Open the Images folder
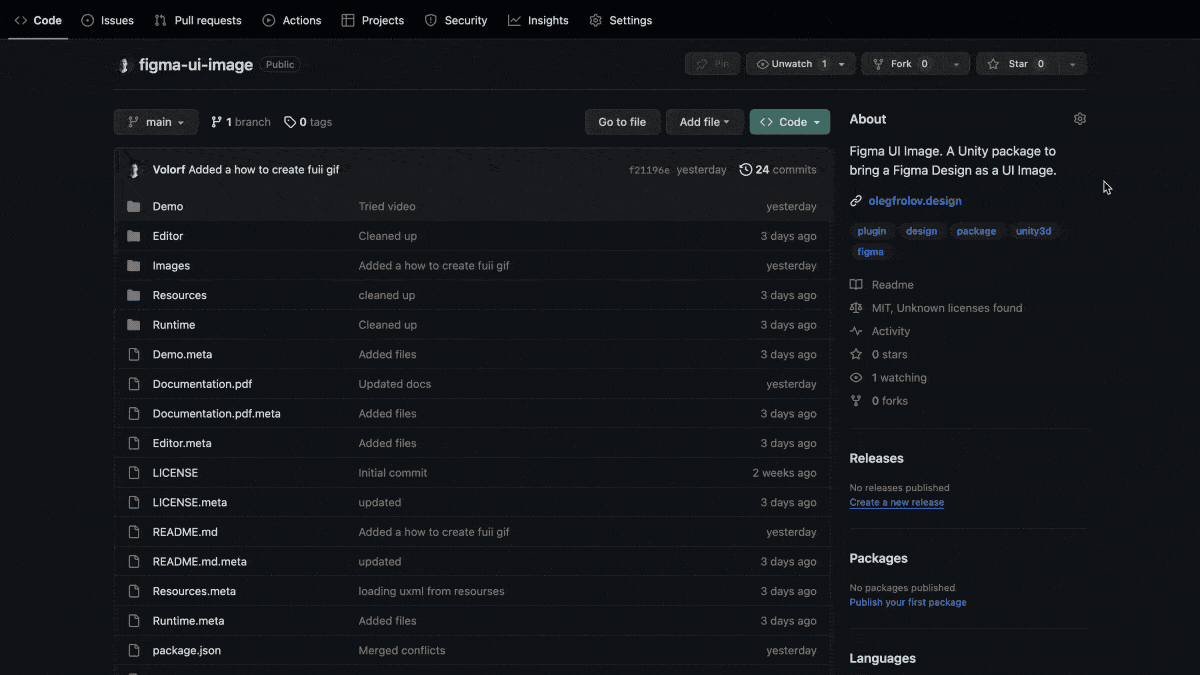Image resolution: width=1200 pixels, height=675 pixels. coord(171,266)
